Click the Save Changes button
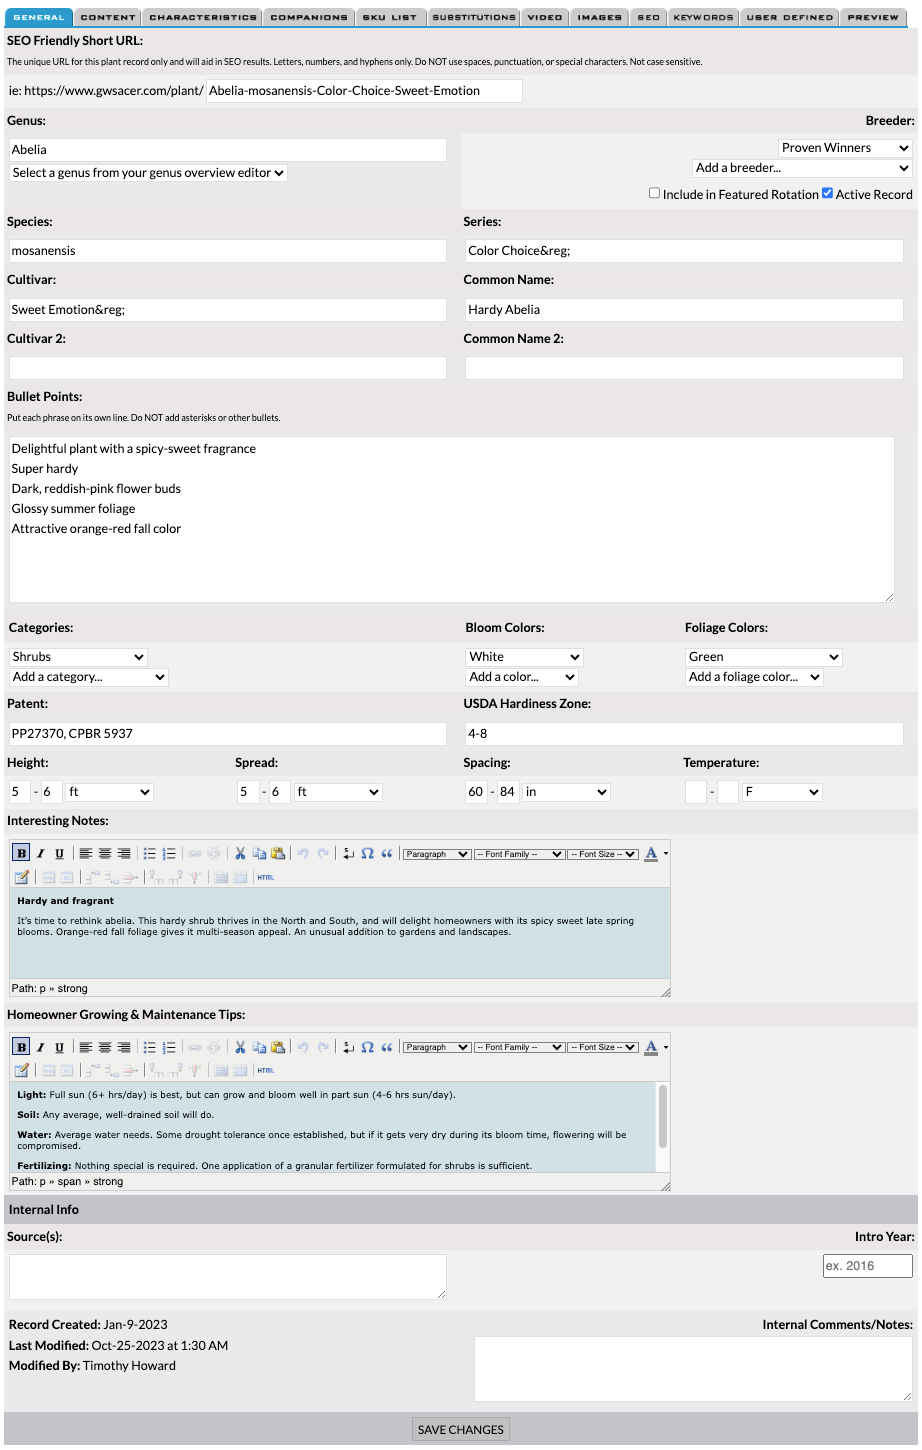The height and width of the screenshot is (1450, 922). coord(460,1429)
